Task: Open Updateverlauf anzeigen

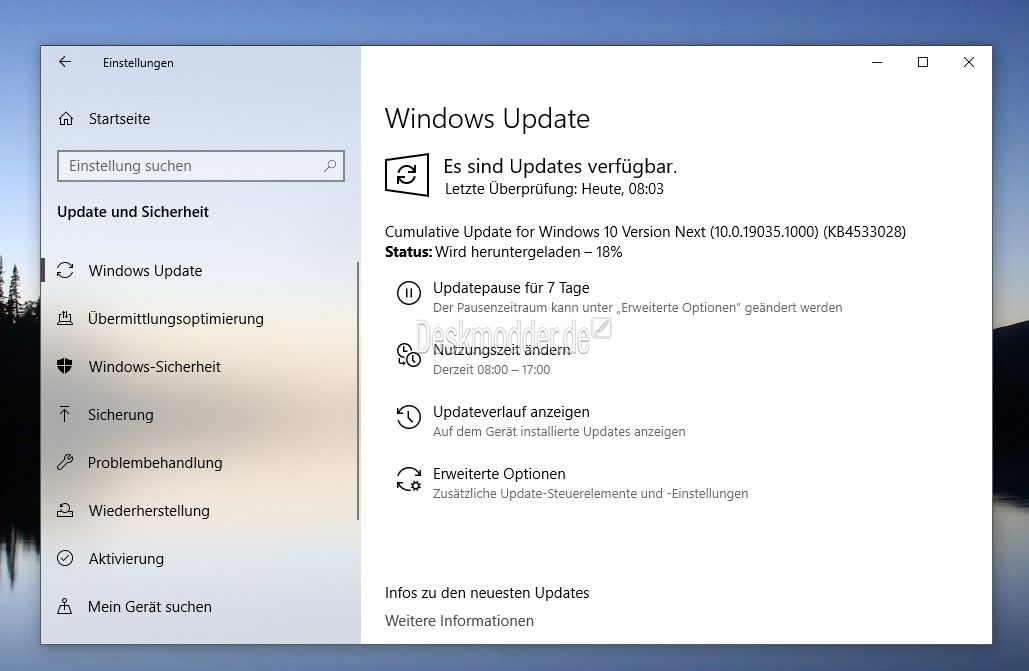Action: tap(511, 412)
